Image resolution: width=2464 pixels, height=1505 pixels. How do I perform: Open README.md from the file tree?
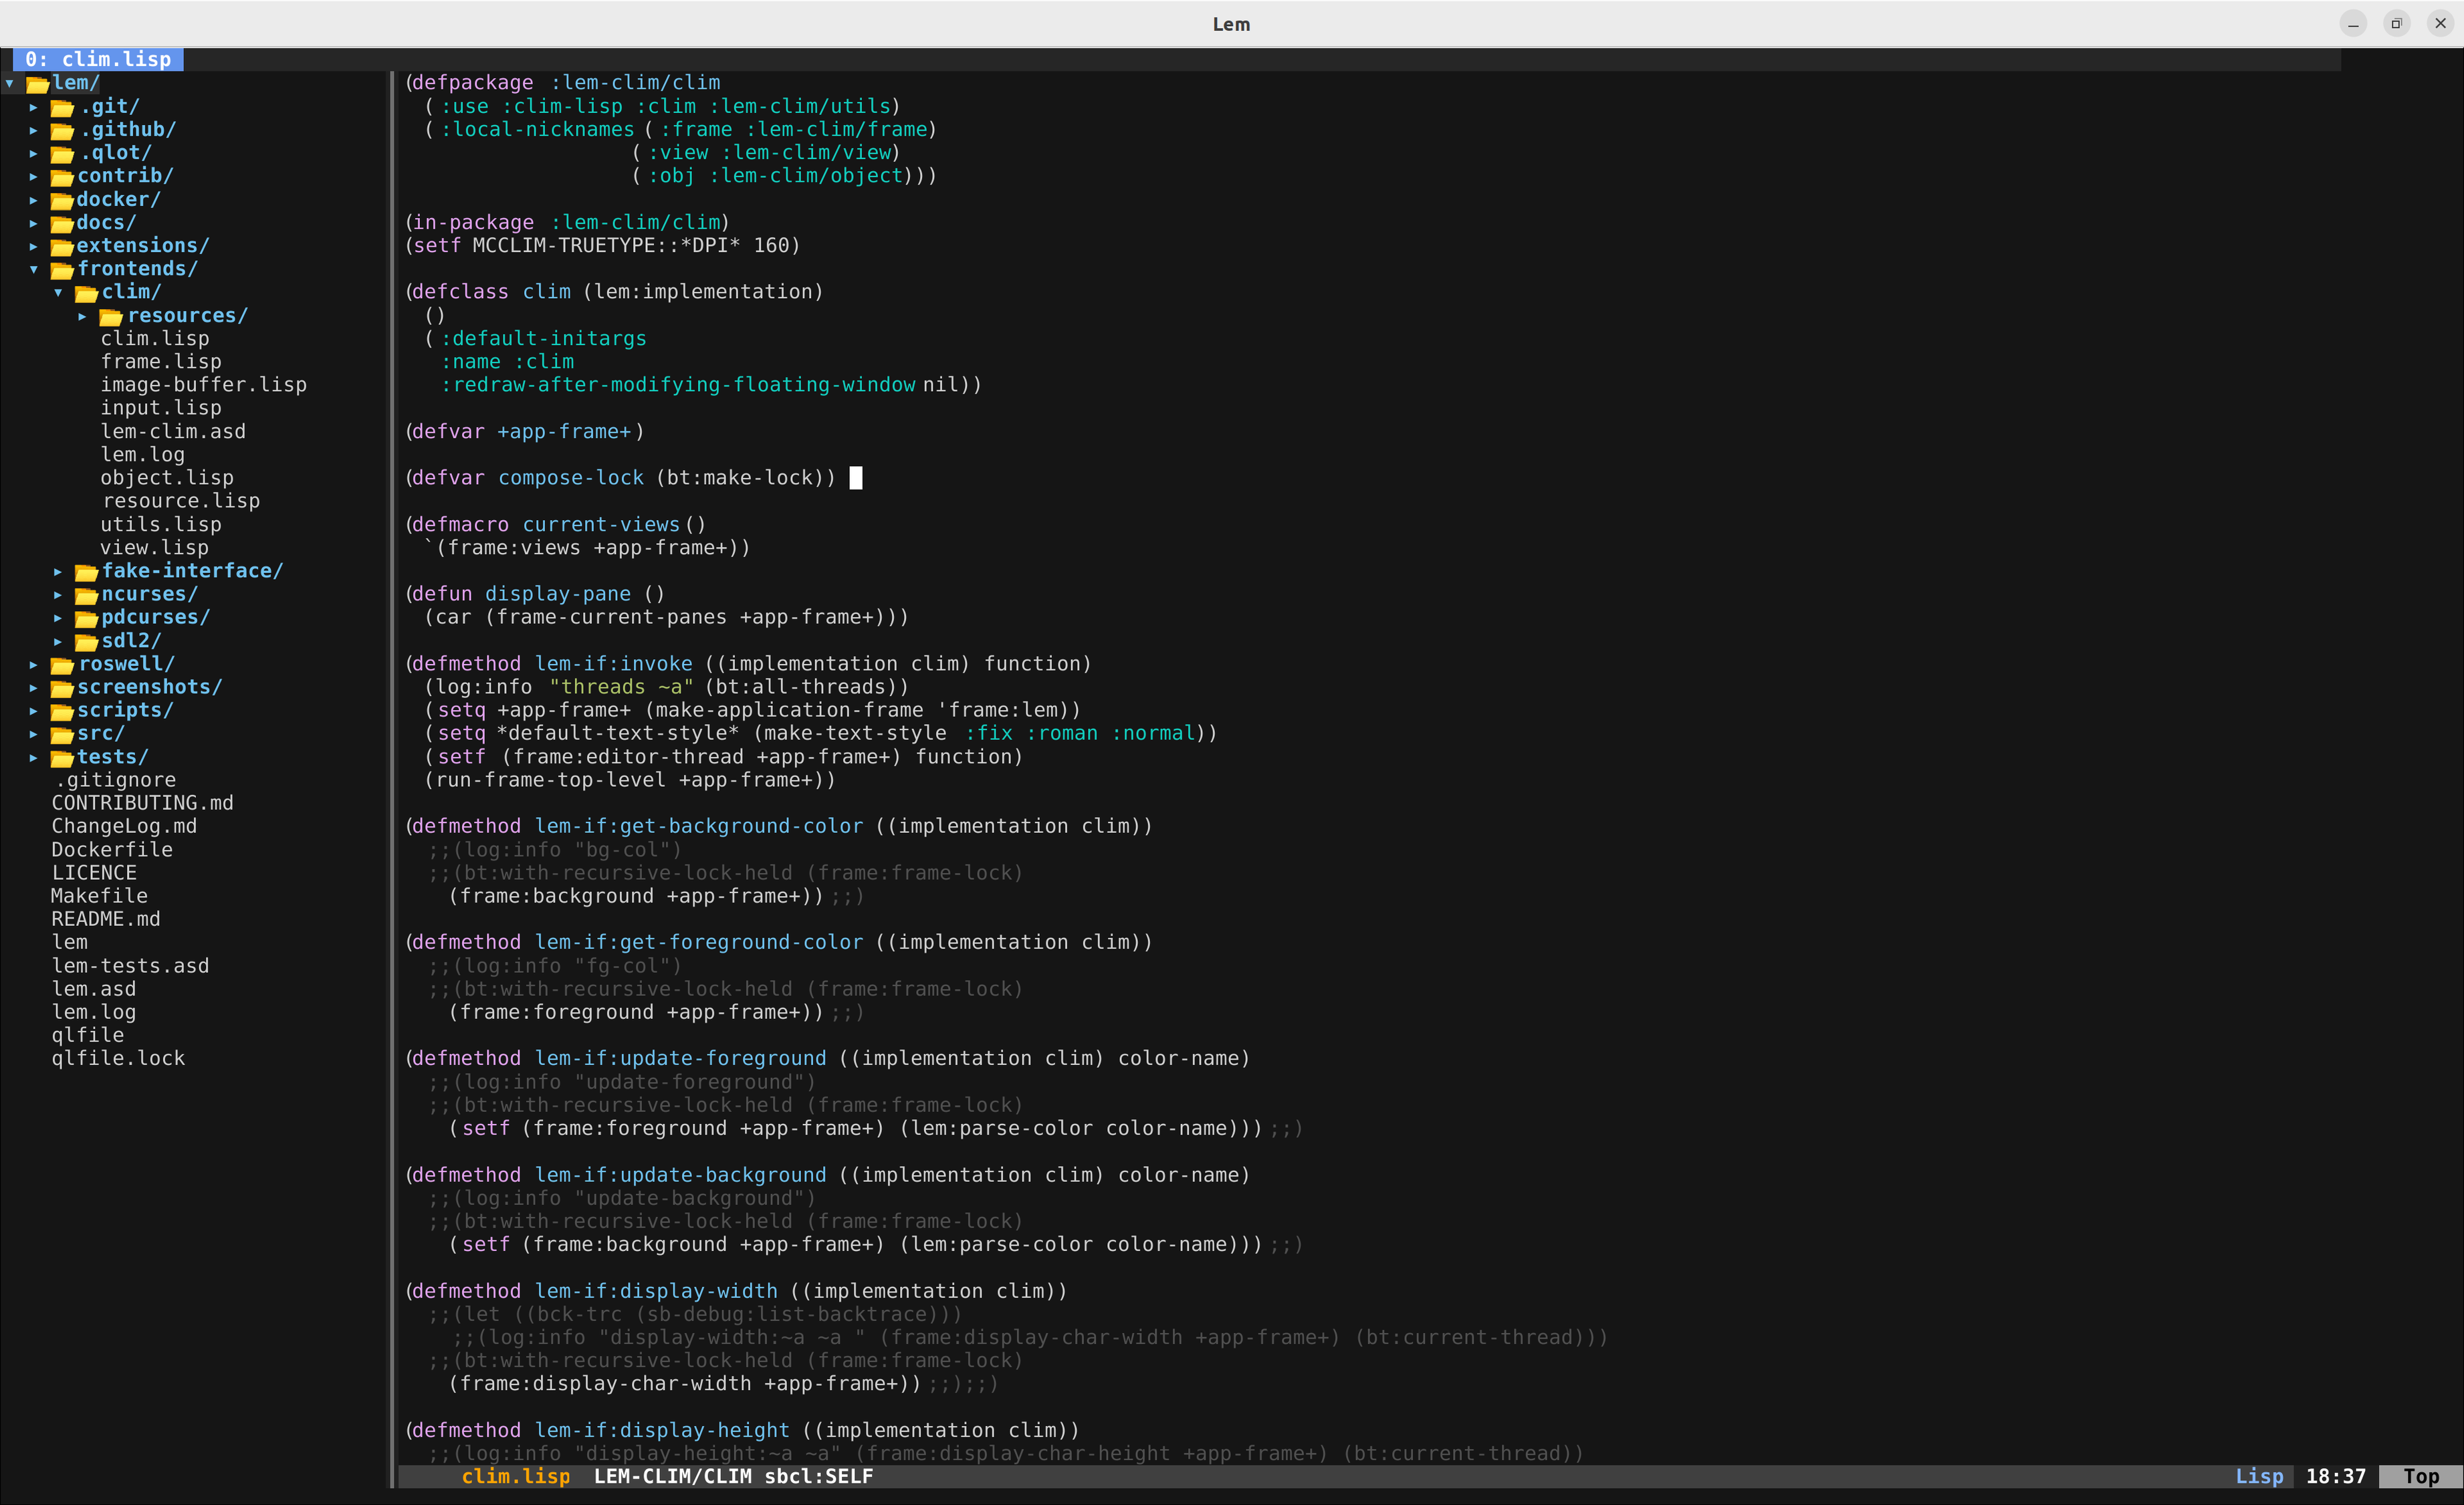[106, 919]
